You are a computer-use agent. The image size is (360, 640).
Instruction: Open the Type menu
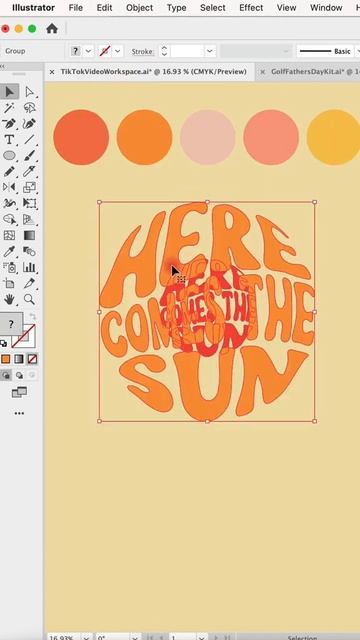pyautogui.click(x=176, y=8)
